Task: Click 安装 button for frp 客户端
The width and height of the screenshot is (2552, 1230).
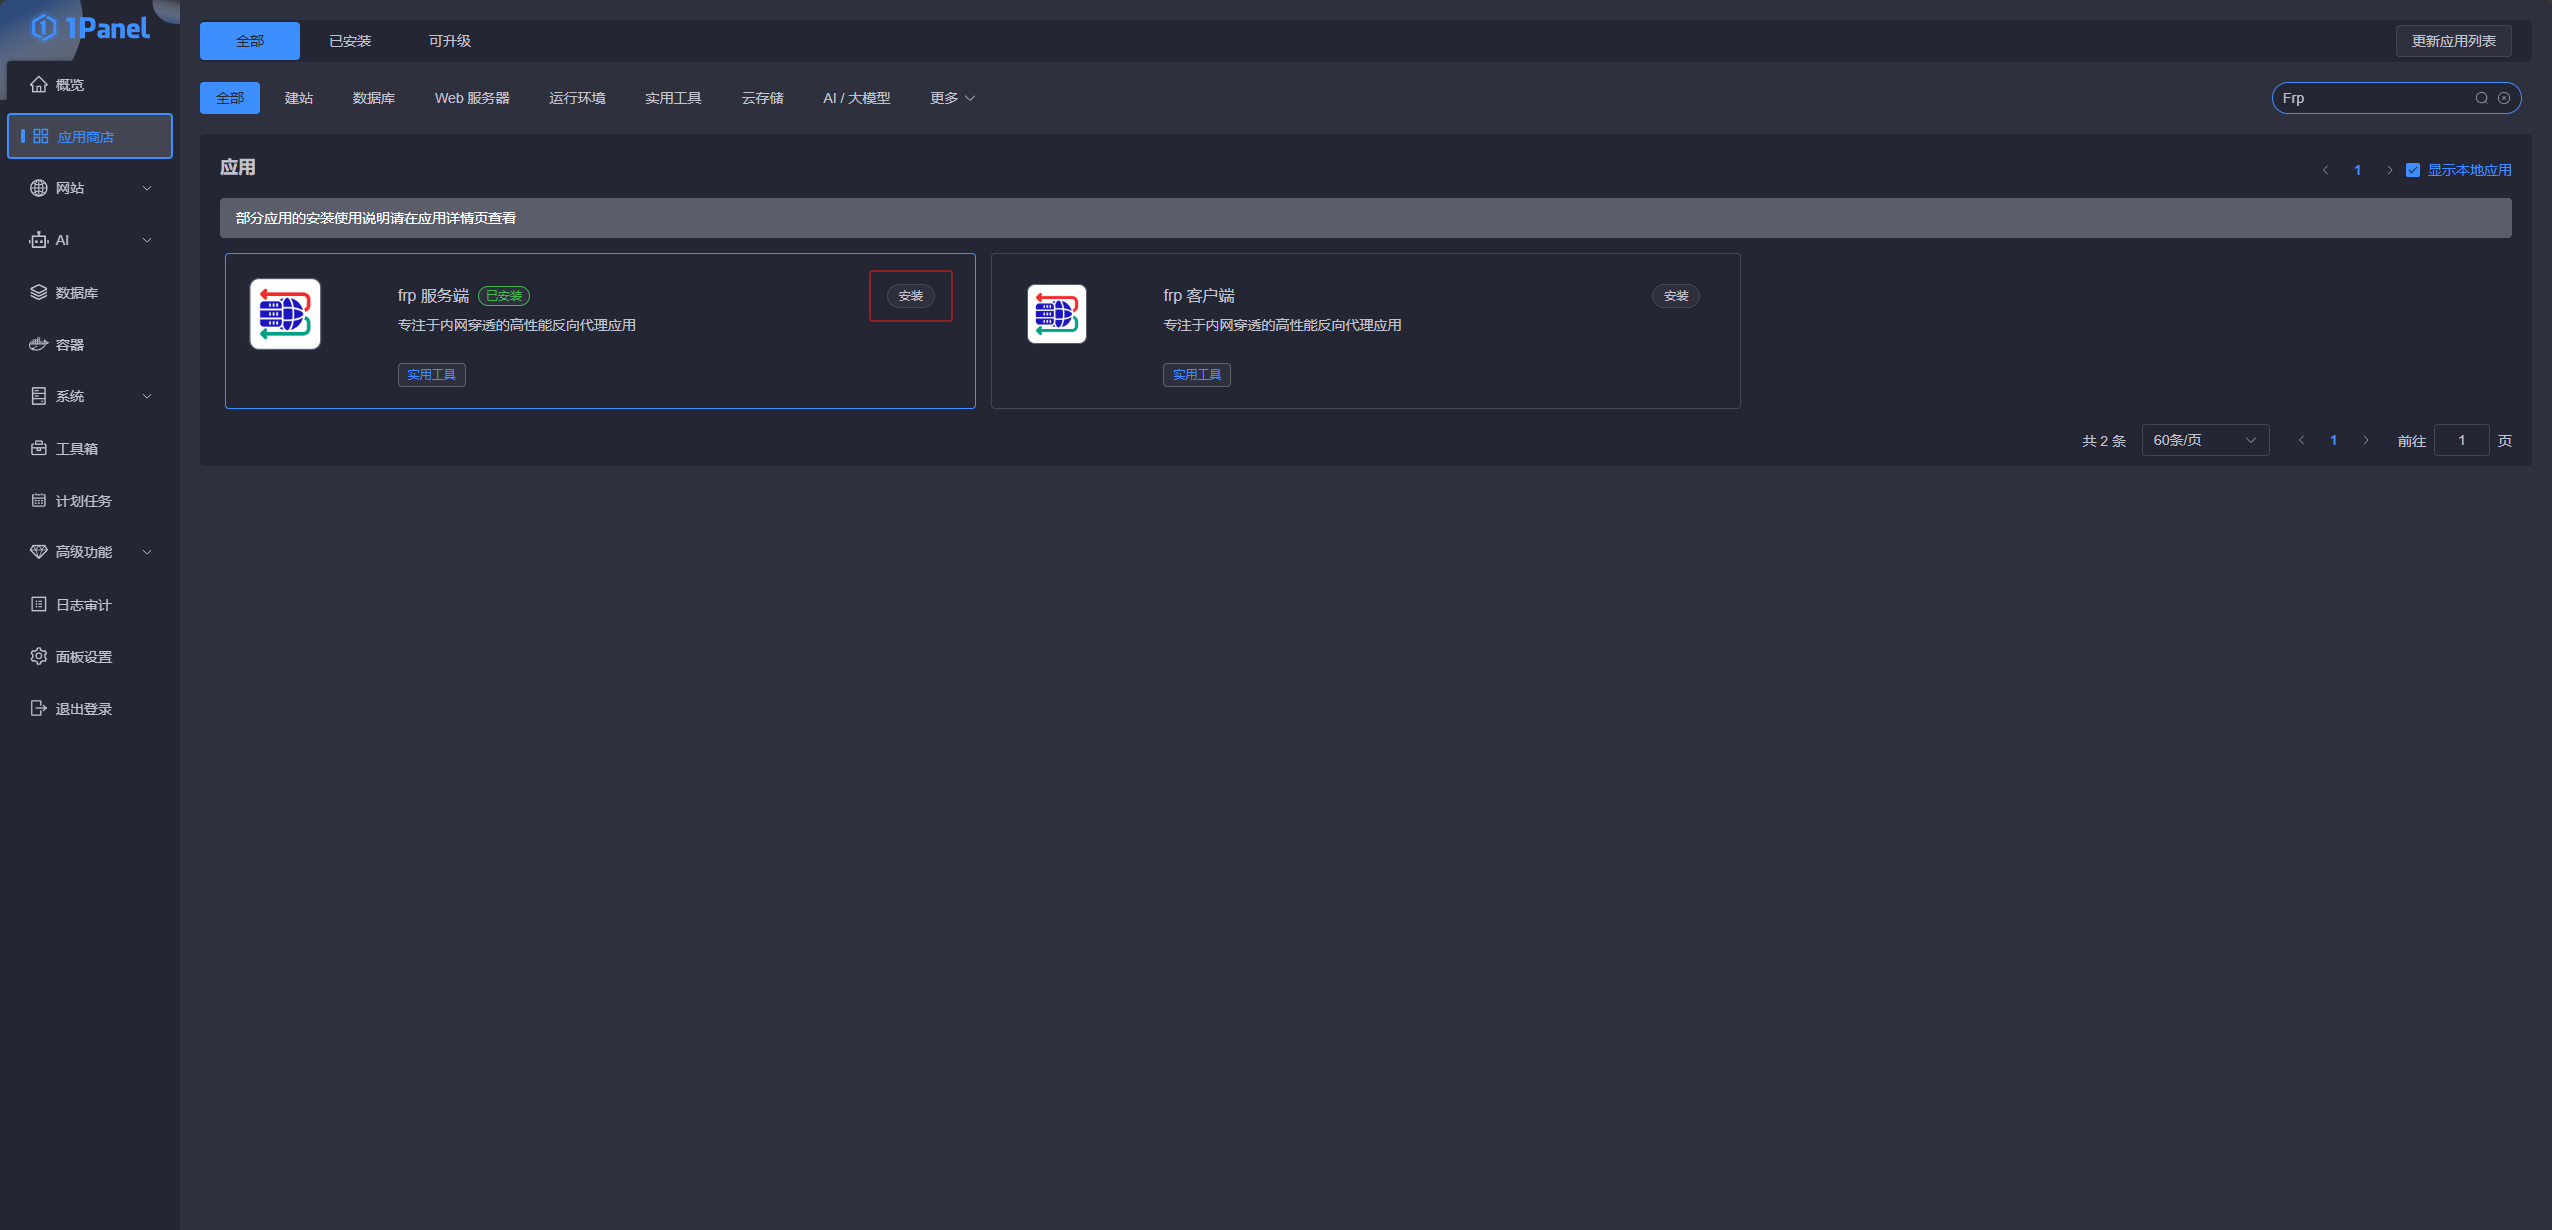Action: (x=1675, y=296)
